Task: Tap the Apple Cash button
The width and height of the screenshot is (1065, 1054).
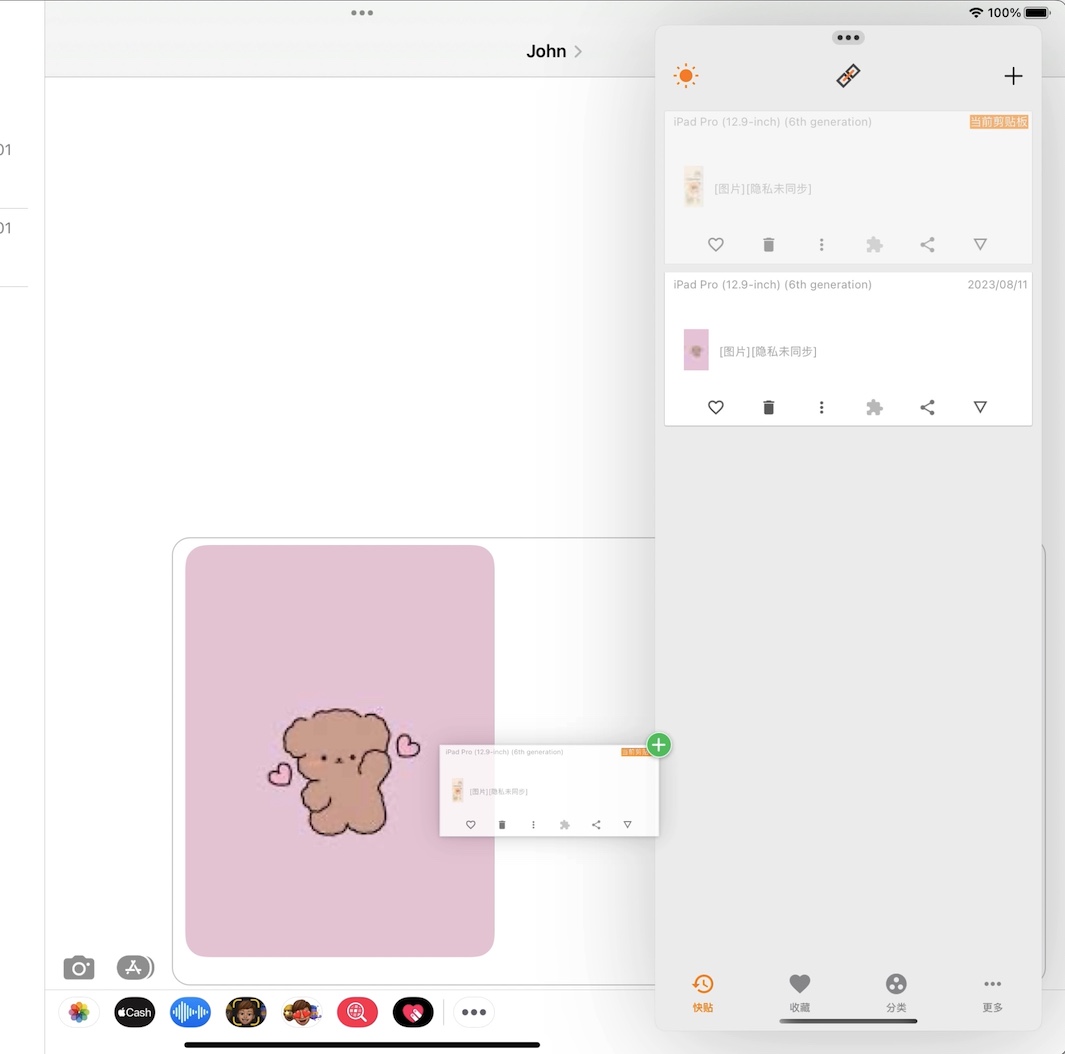Action: [135, 1013]
